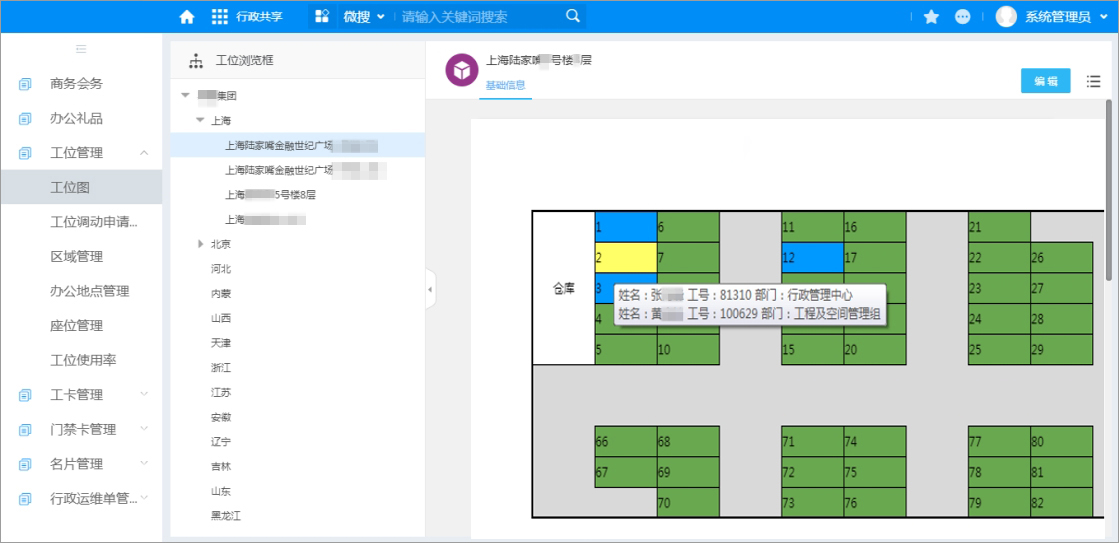Open the app grid menu icon
Viewport: 1119px width, 543px height.
(x=220, y=17)
